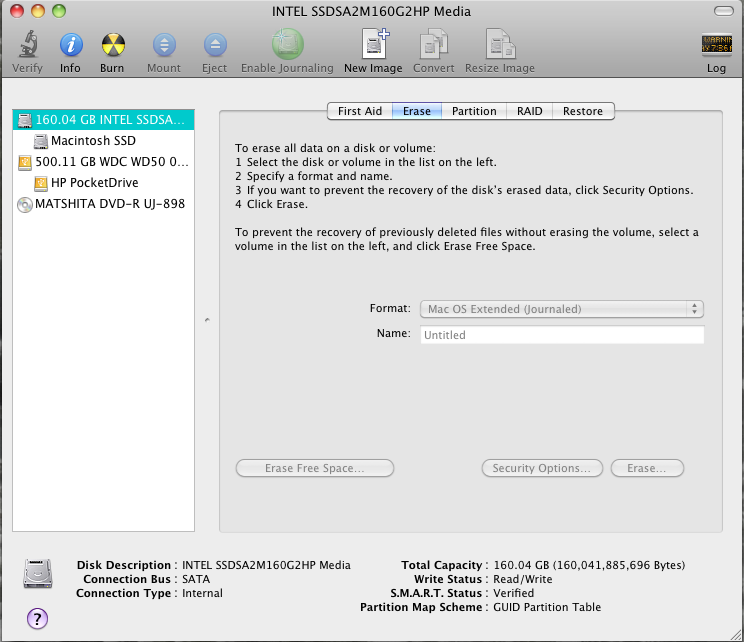Click the Connection Type Internal value
744x642 pixels.
202,593
